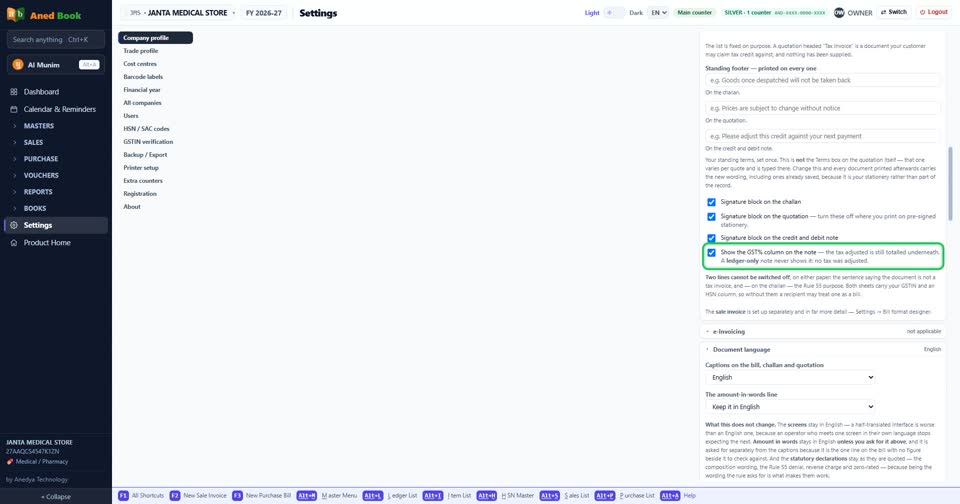The height and width of the screenshot is (504, 960).
Task: Click the Alt+A key badge for Help
Action: click(x=670, y=495)
